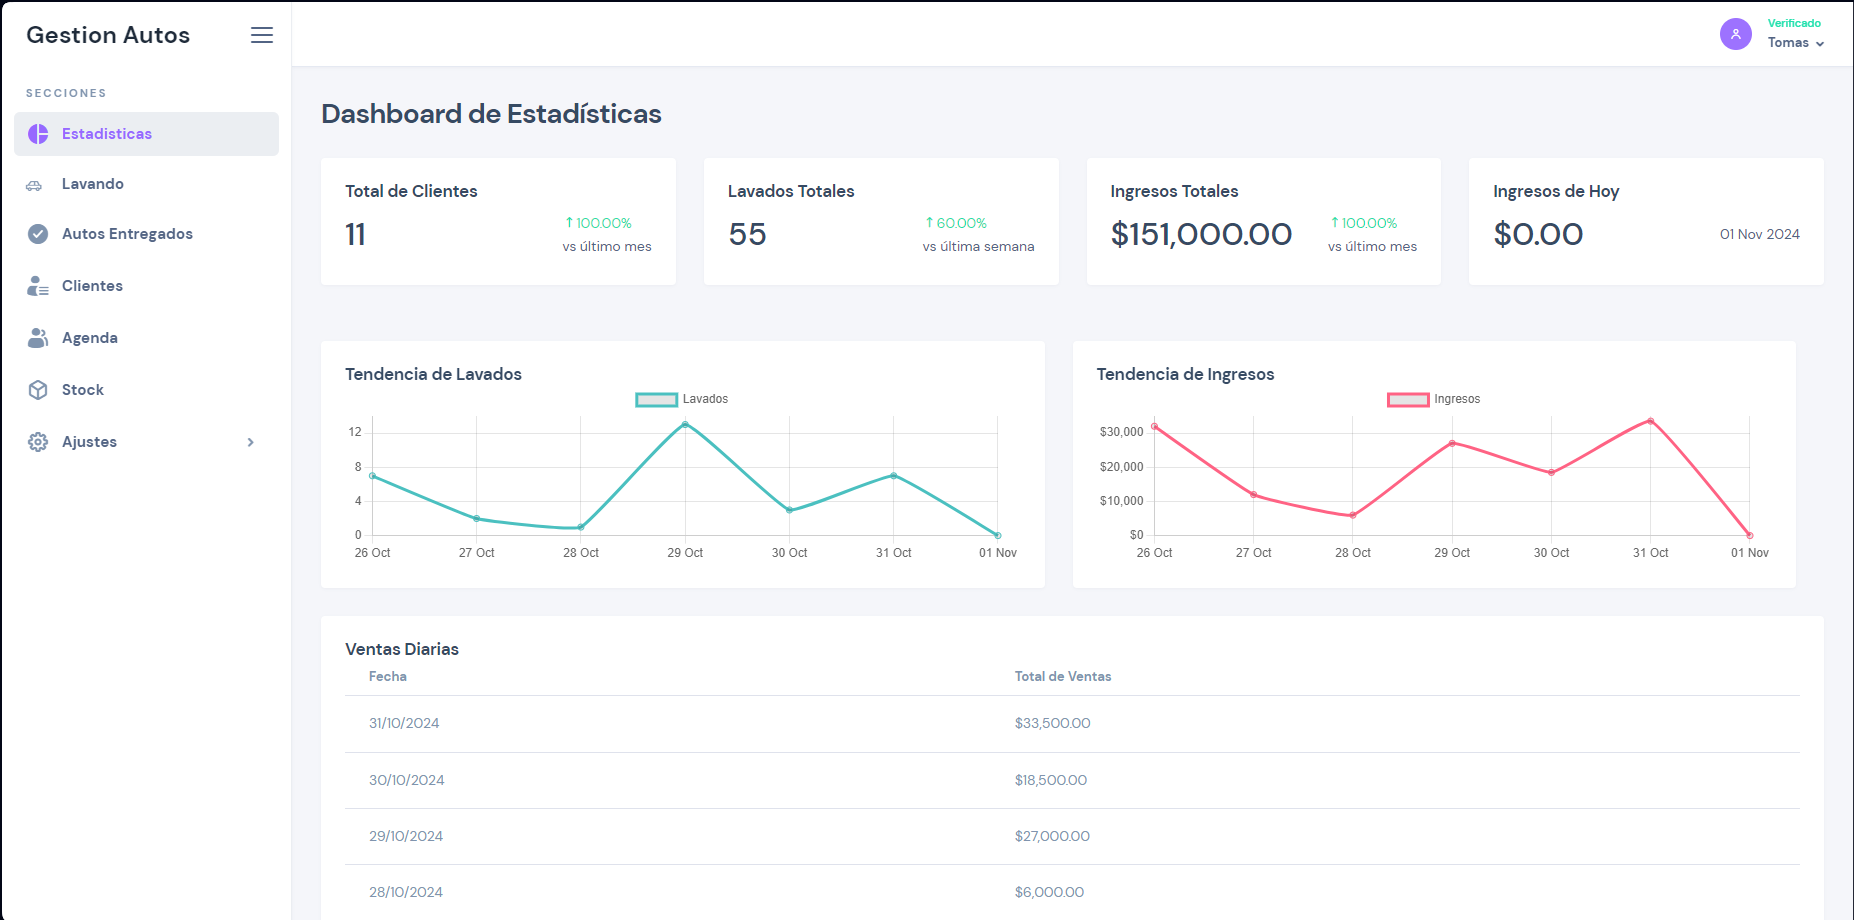
Task: Click the 31 Oct peak point on Ingresos chart
Action: [1650, 421]
